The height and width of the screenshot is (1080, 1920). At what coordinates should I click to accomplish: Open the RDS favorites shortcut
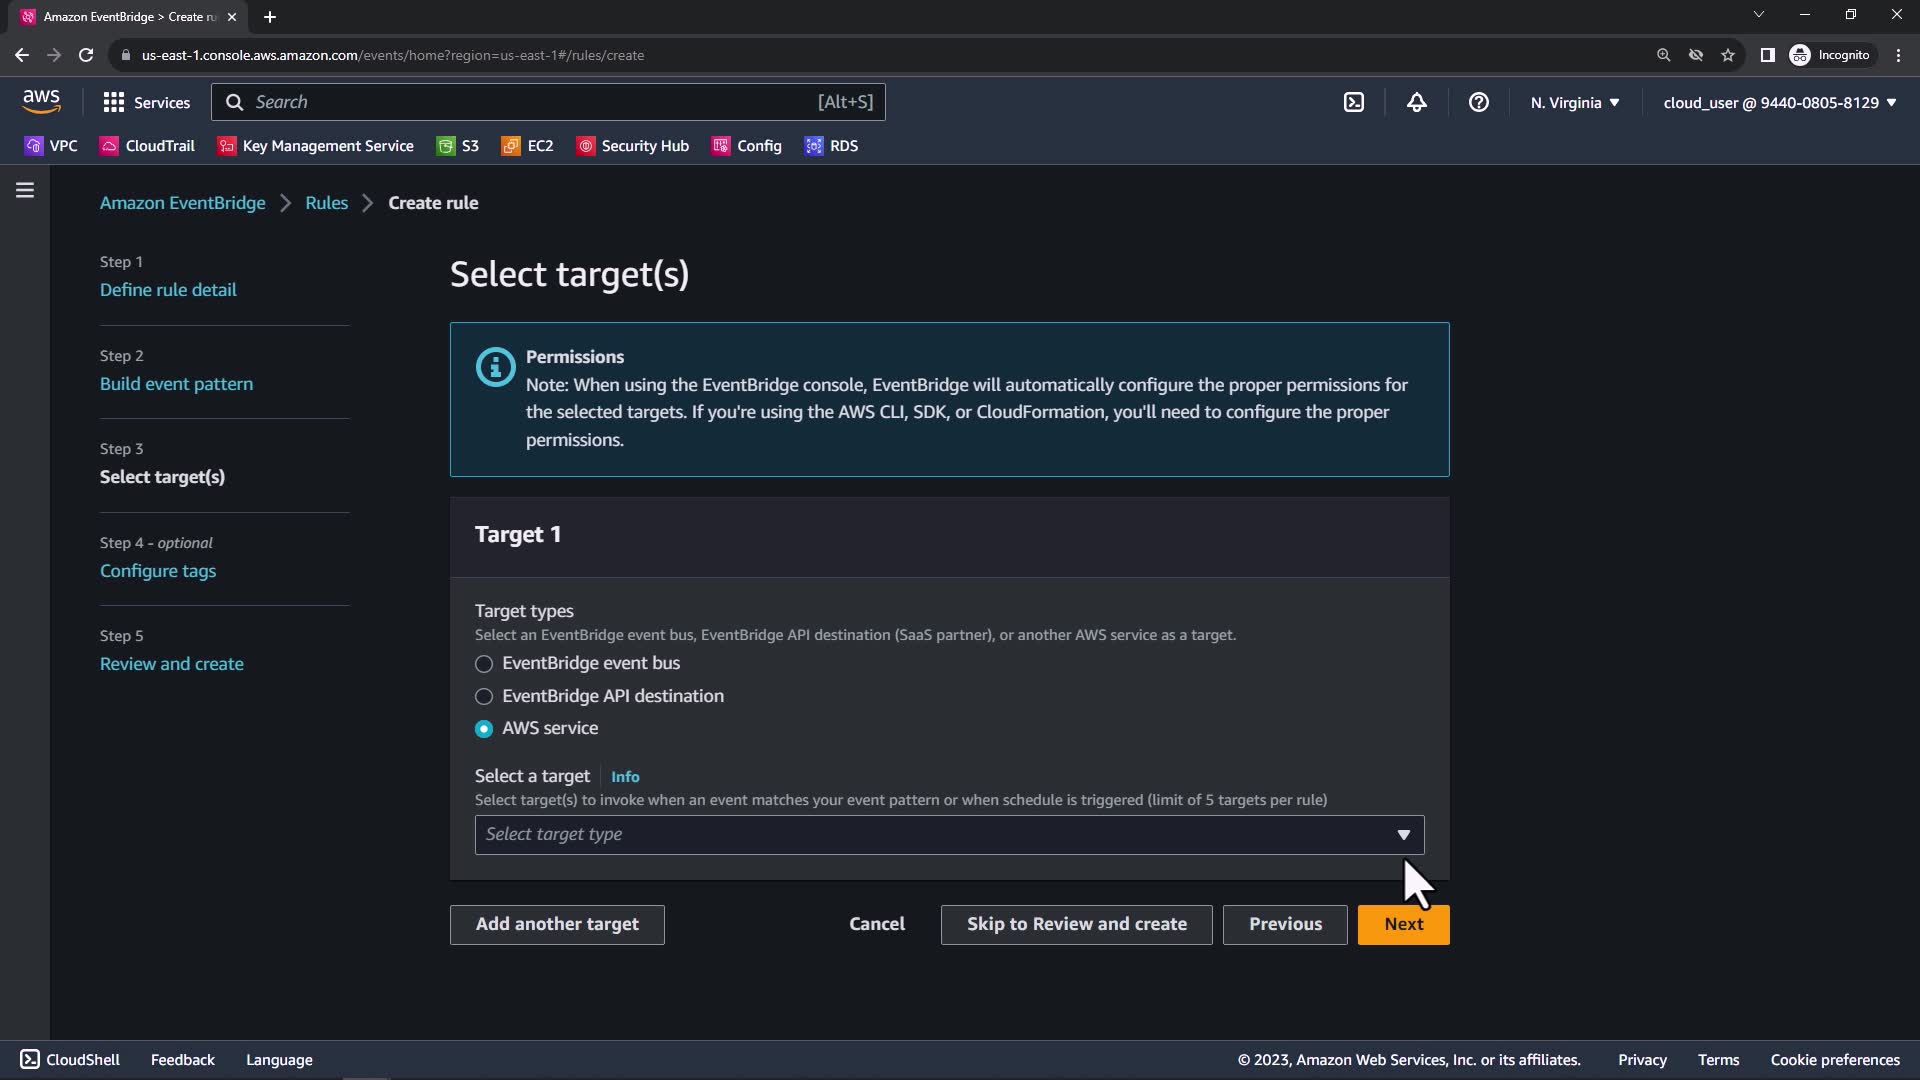point(831,146)
